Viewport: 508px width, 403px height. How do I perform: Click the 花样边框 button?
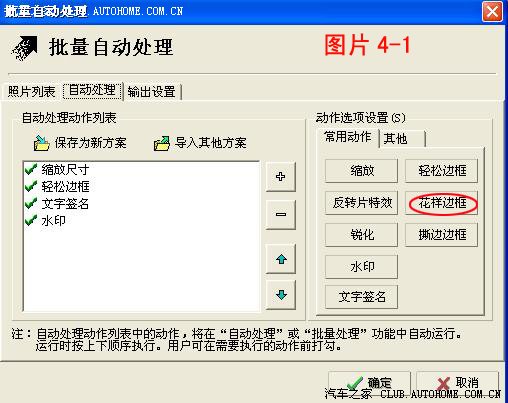tap(442, 203)
